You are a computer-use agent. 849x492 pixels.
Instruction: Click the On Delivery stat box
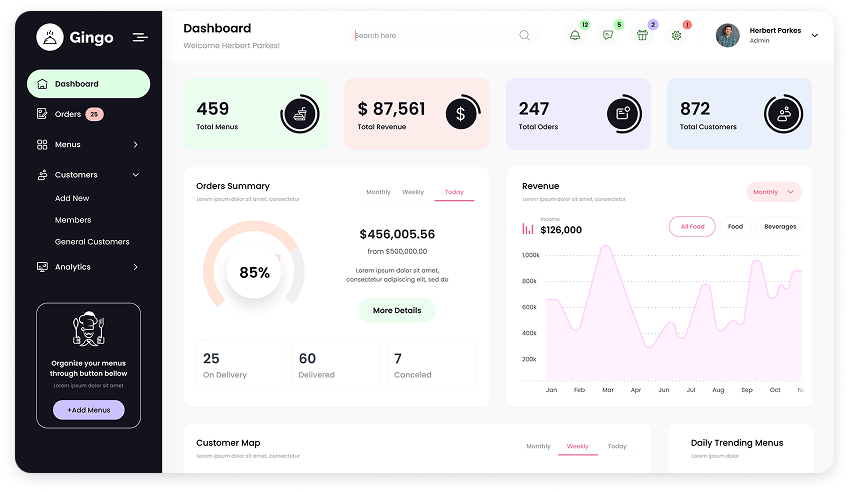[240, 363]
